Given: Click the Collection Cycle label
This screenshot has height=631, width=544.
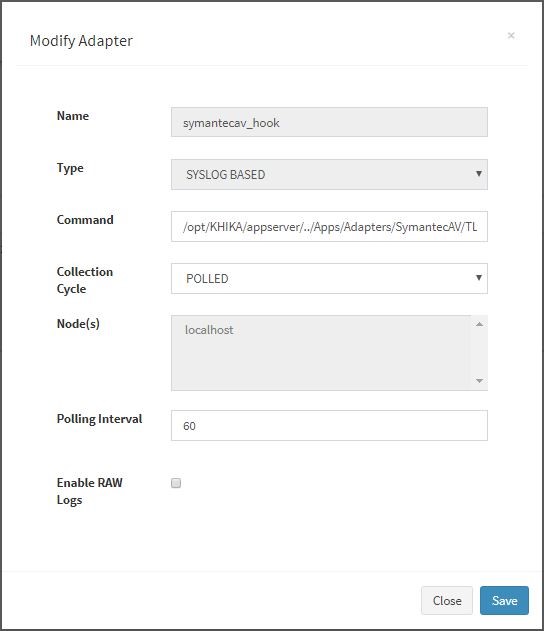Looking at the screenshot, I should click(85, 280).
